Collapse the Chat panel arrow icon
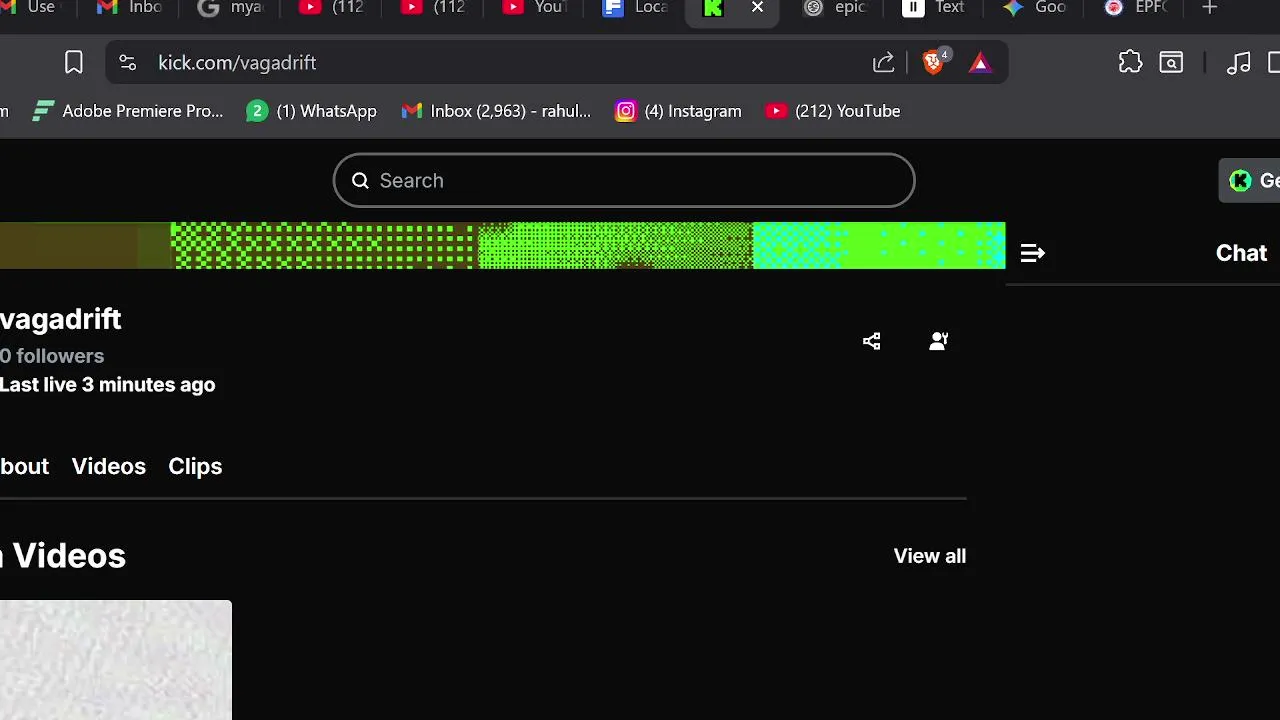The height and width of the screenshot is (720, 1280). (x=1032, y=254)
